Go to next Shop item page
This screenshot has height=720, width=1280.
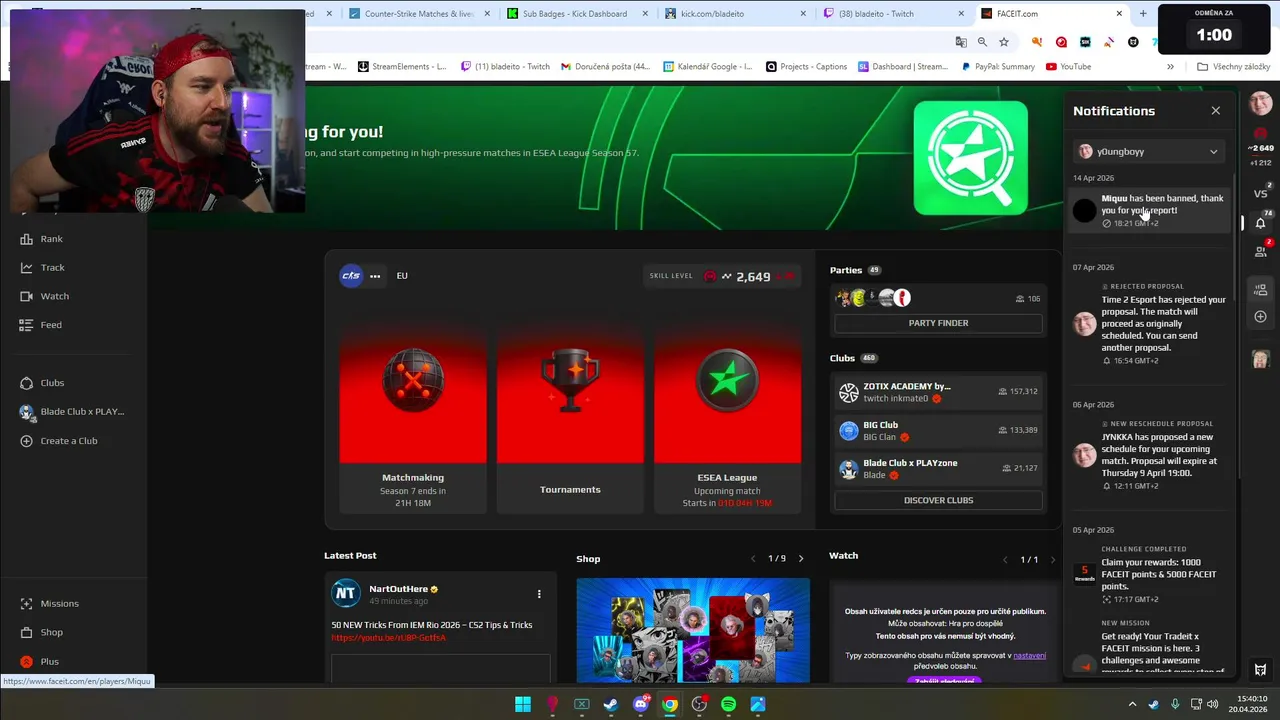click(x=800, y=559)
